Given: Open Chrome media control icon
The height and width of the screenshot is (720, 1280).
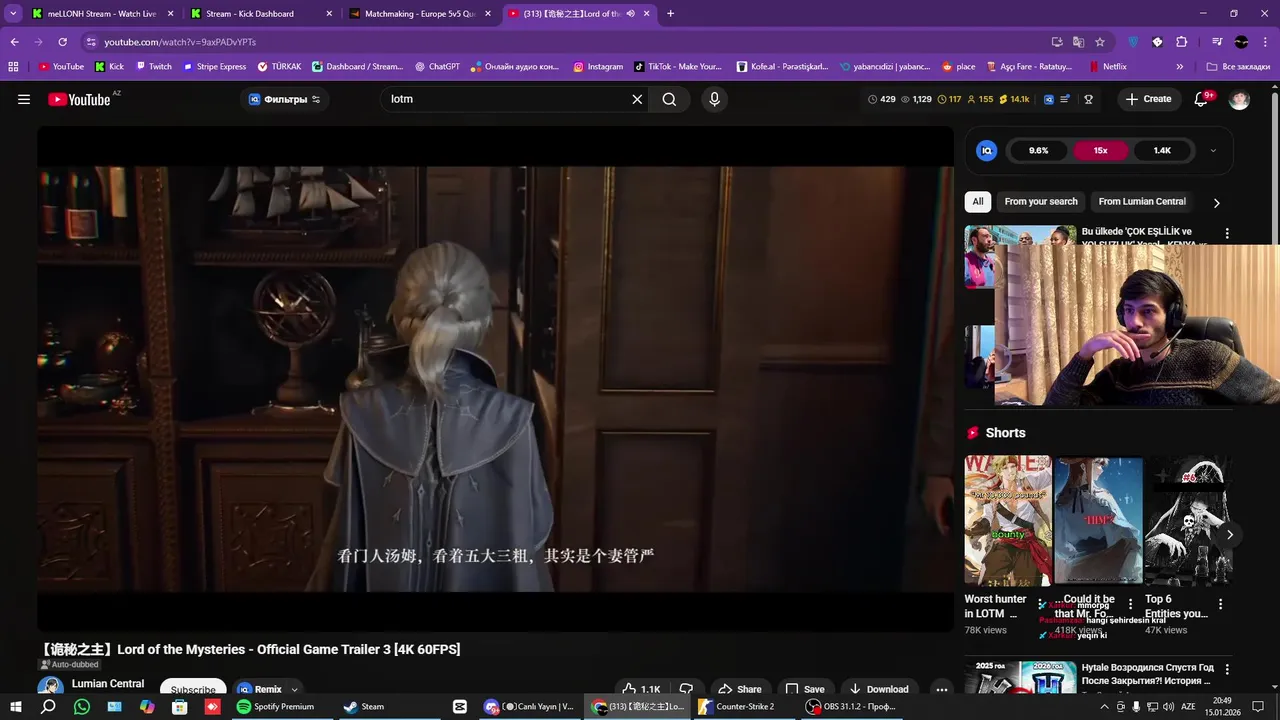Looking at the screenshot, I should click(x=1217, y=42).
